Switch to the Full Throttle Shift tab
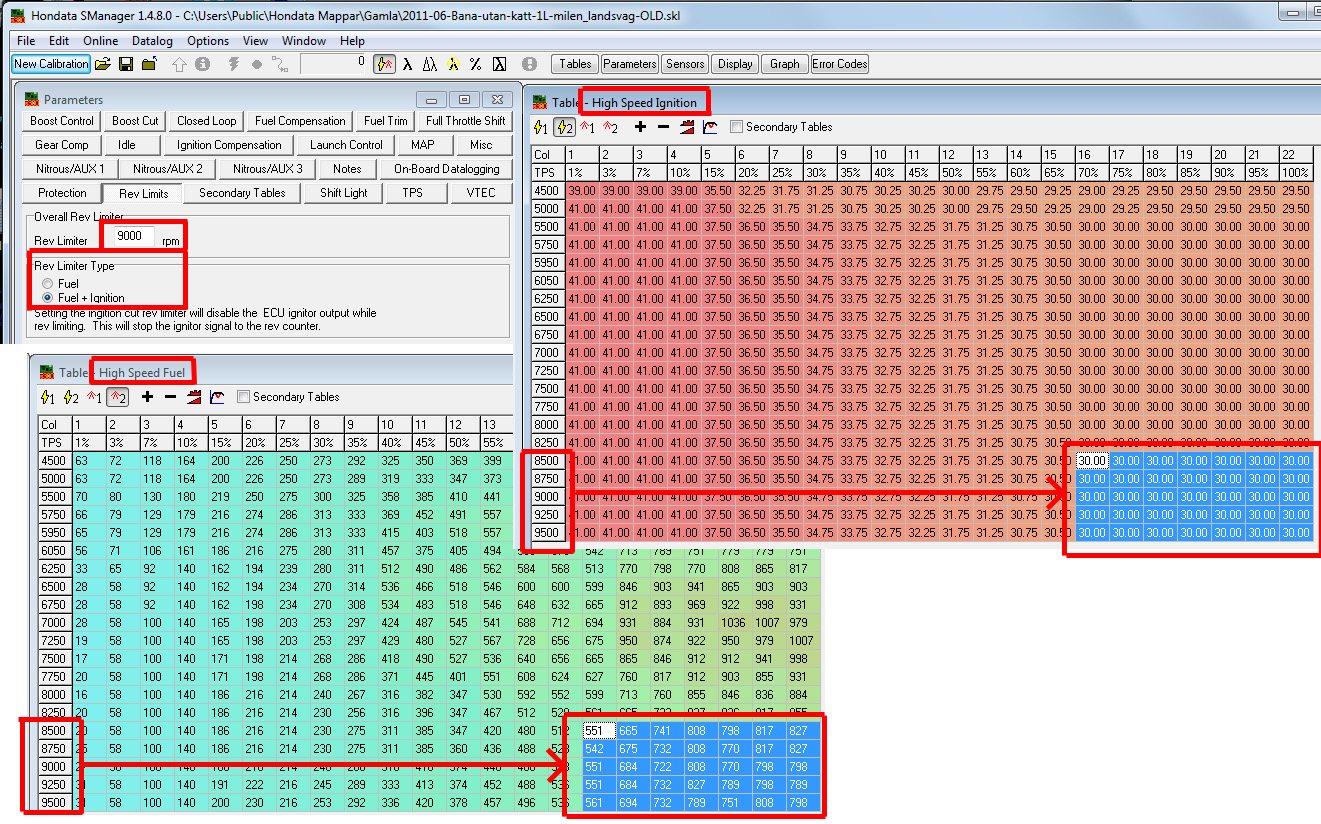Screen dimensions: 1321x824 click(x=466, y=121)
